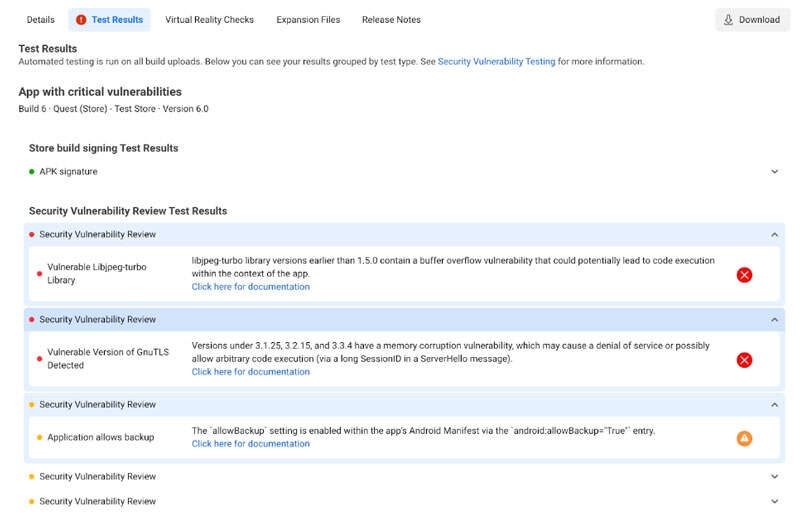Viewport: 800px width, 518px height.
Task: Click the orange warning icon for allowBackup
Action: 744,438
